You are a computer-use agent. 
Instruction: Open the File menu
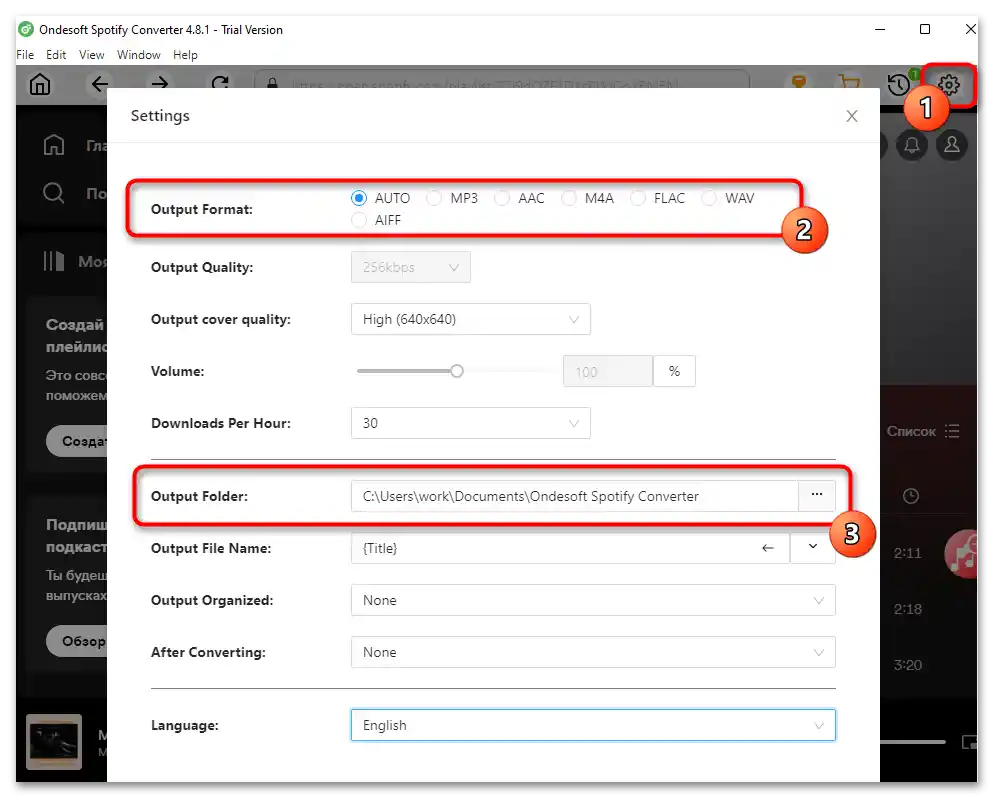click(25, 55)
